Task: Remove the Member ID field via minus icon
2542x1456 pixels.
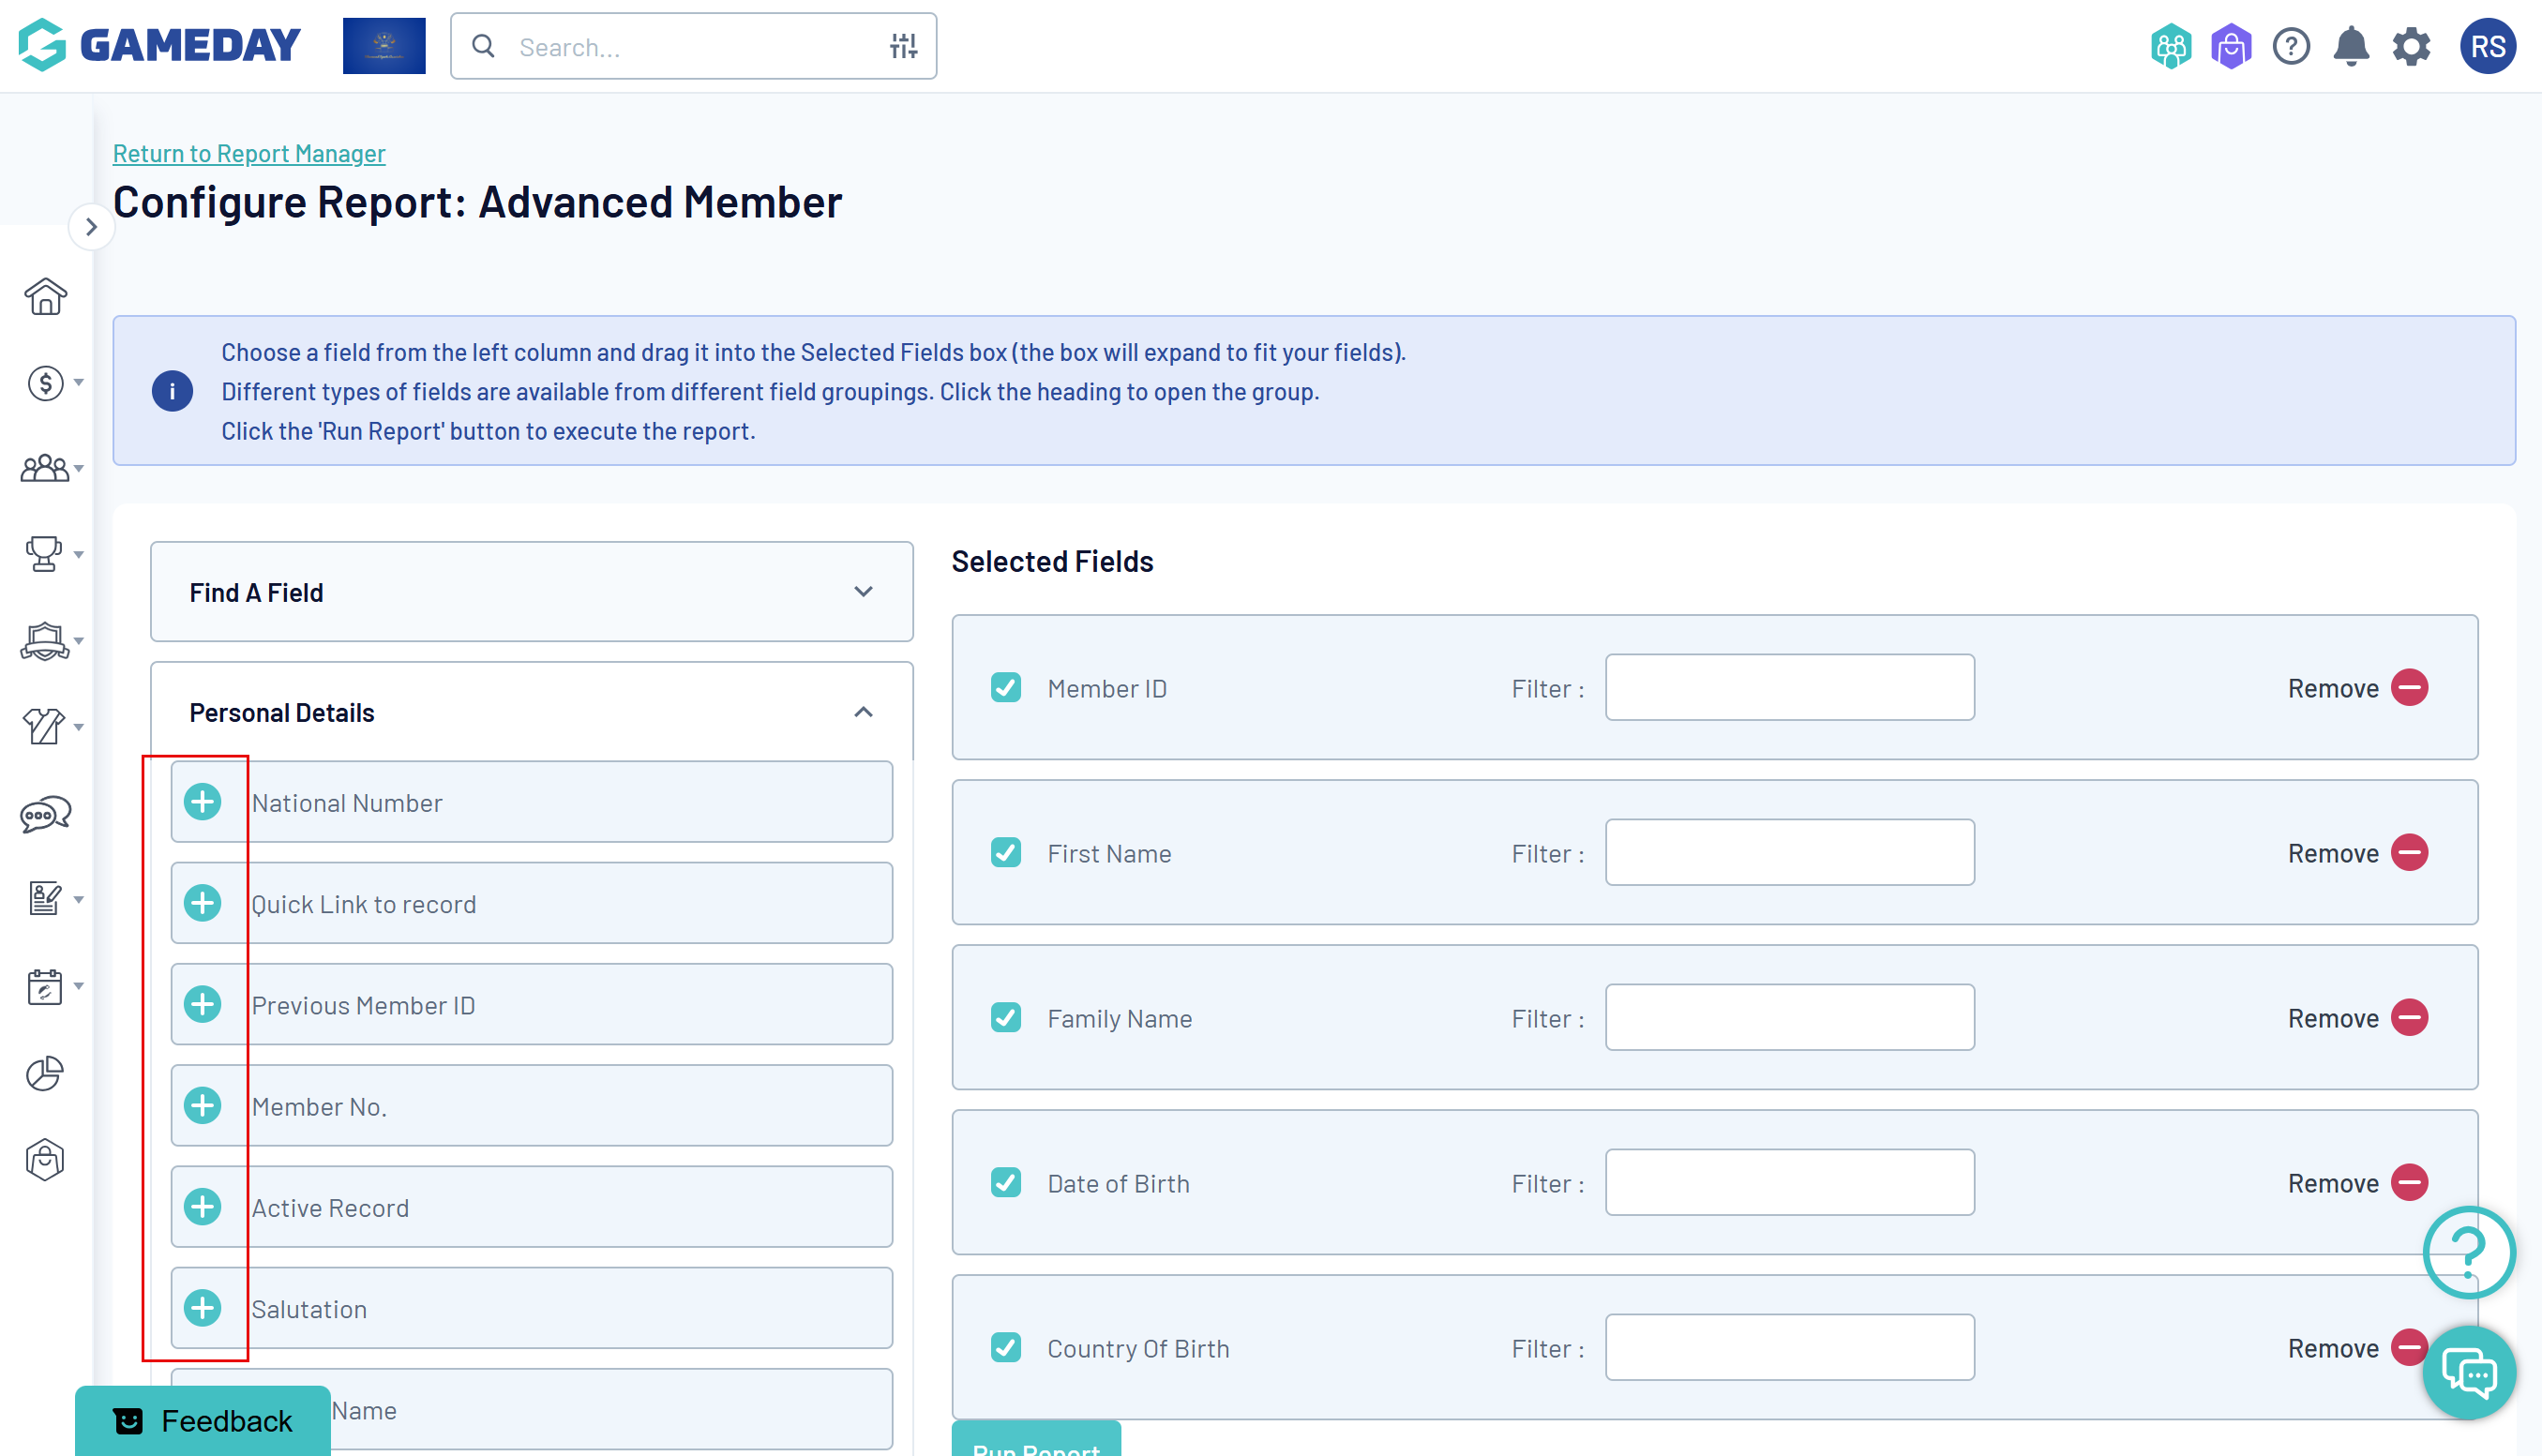Action: click(x=2409, y=688)
